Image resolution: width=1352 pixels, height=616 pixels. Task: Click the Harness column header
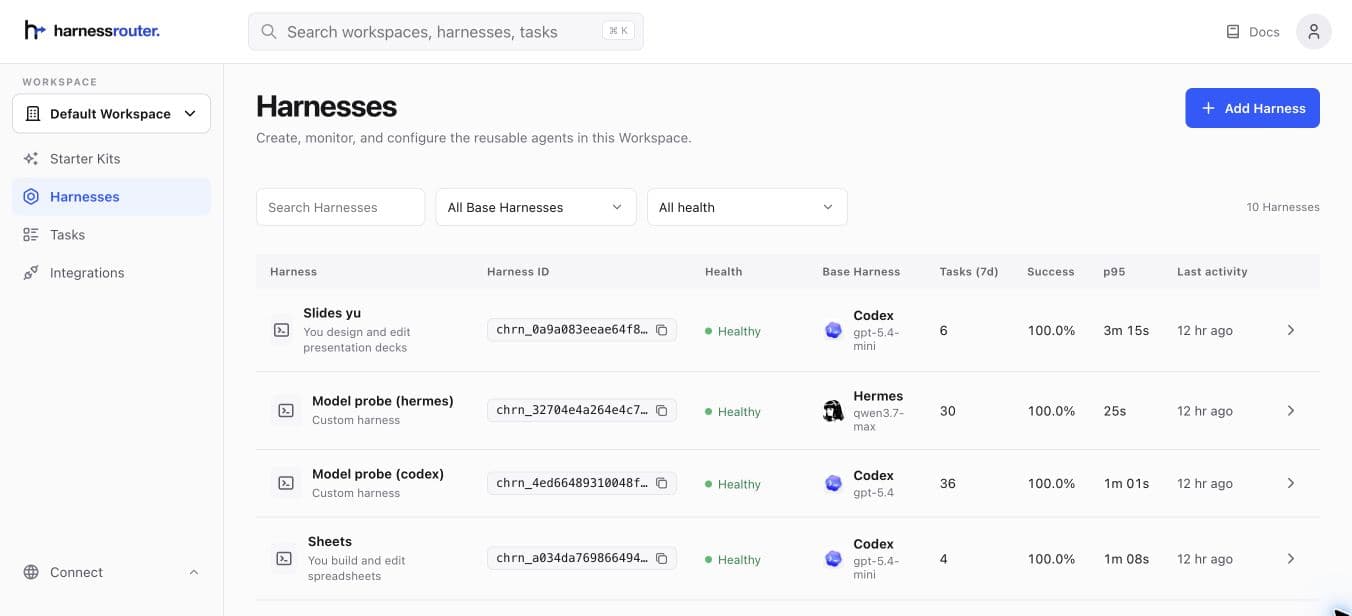293,272
